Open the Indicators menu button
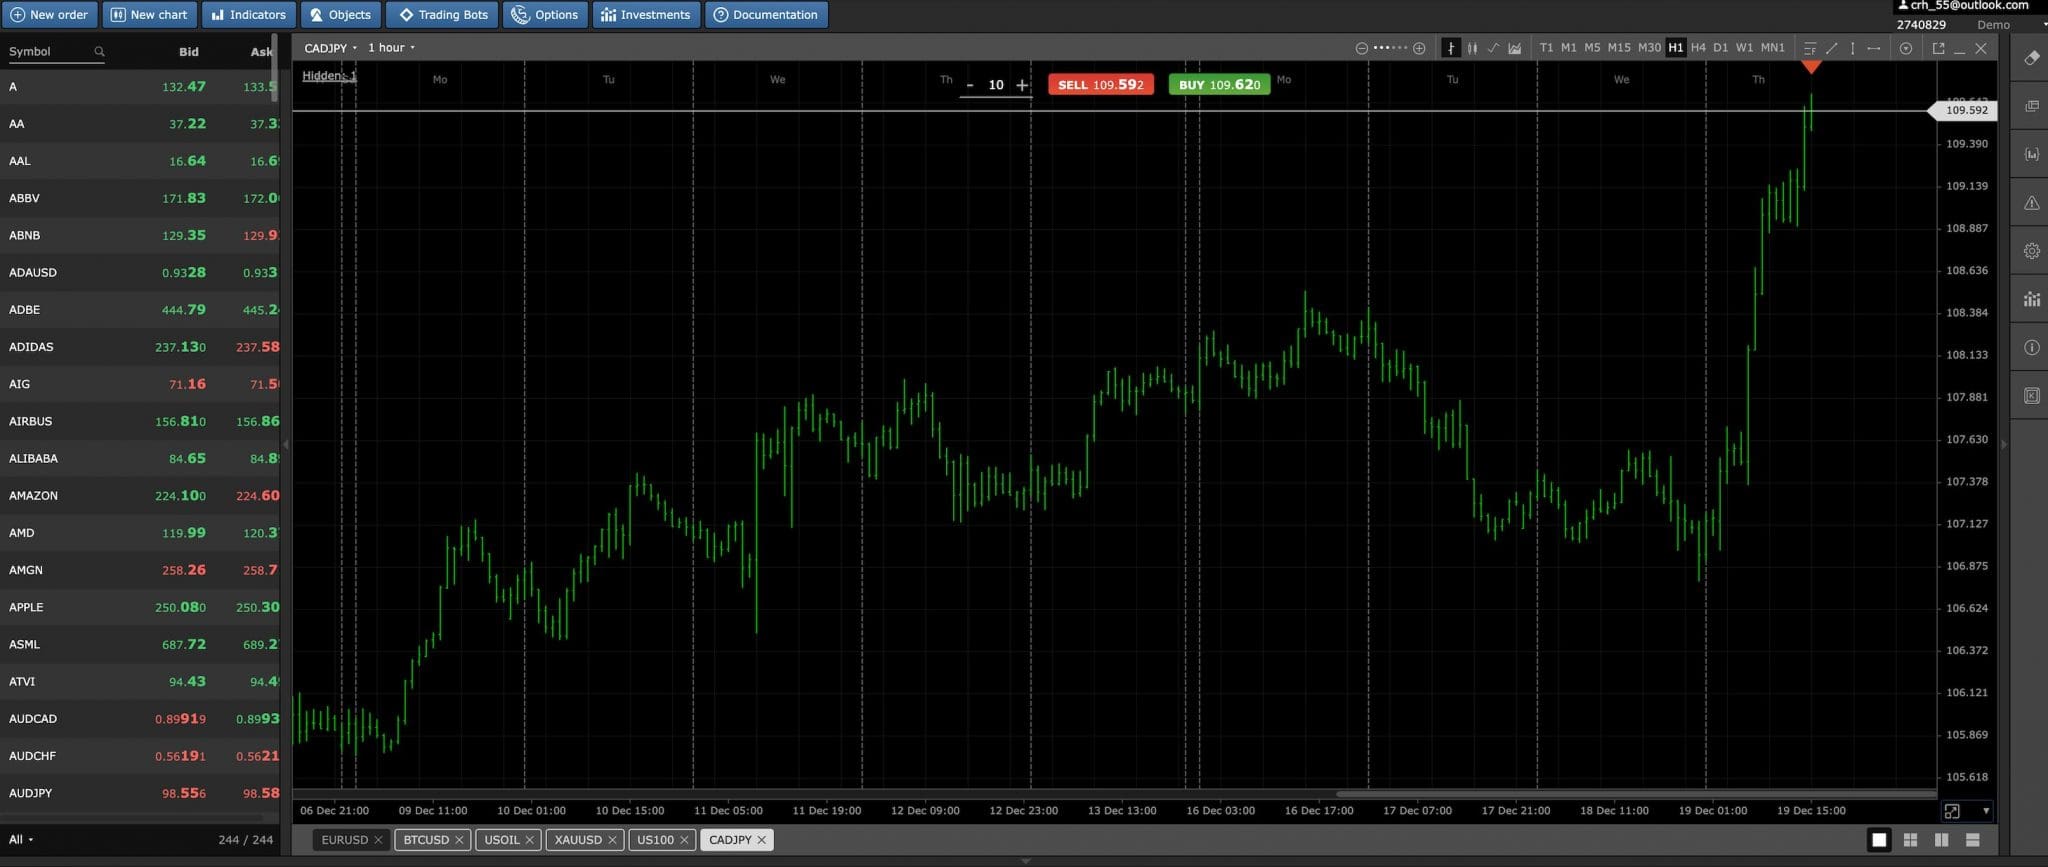 pos(247,15)
